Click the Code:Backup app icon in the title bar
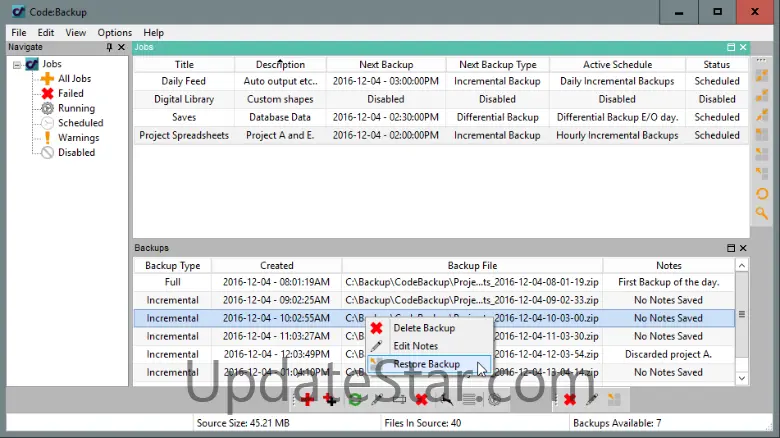The width and height of the screenshot is (780, 438). coord(18,11)
